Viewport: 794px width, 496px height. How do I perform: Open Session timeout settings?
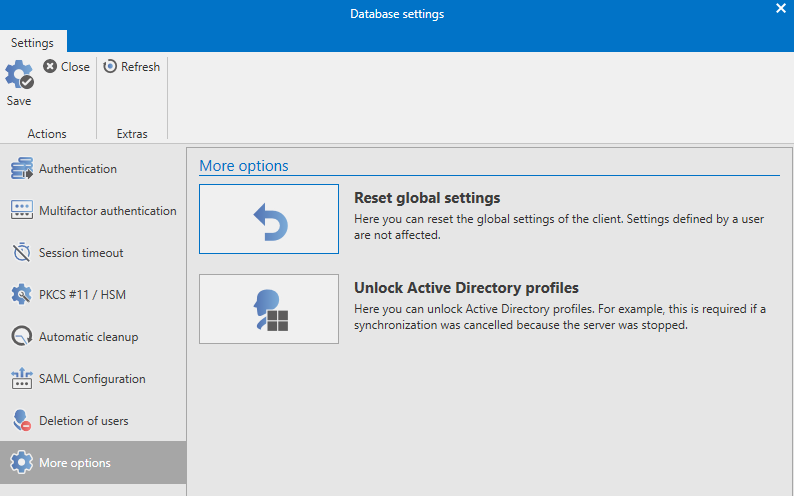click(x=93, y=253)
